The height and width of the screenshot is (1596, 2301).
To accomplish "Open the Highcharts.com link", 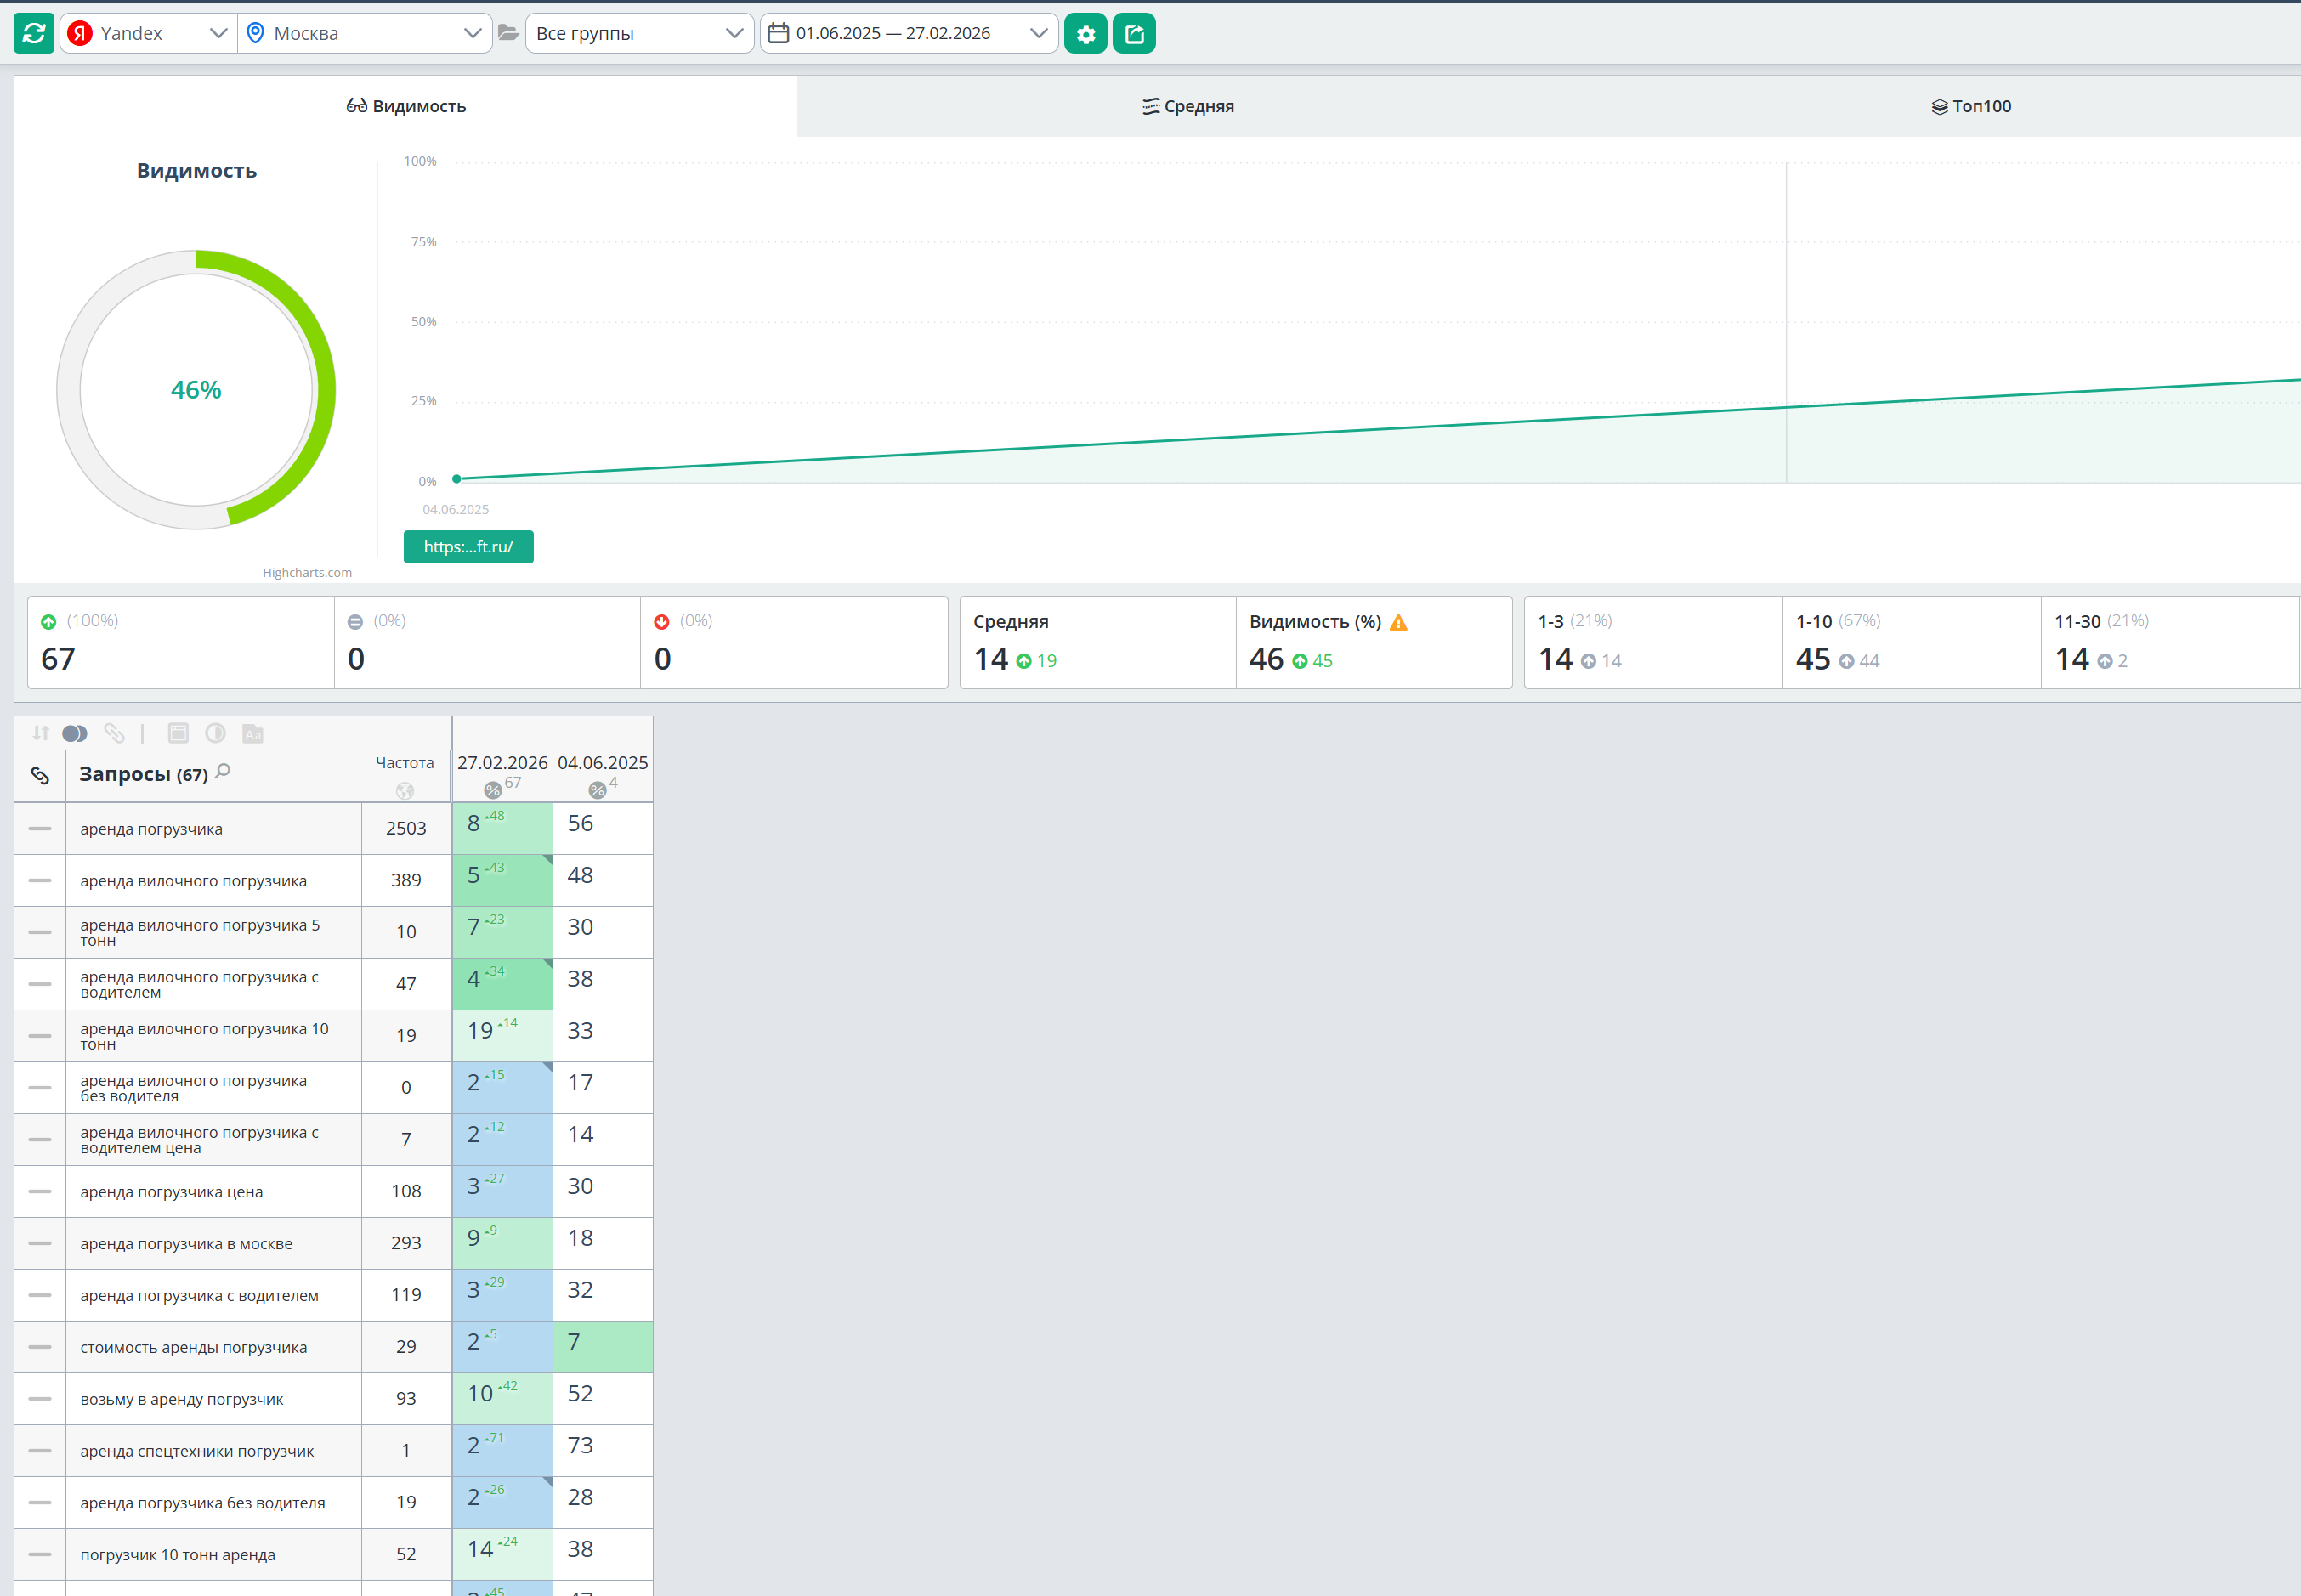I will 307,573.
